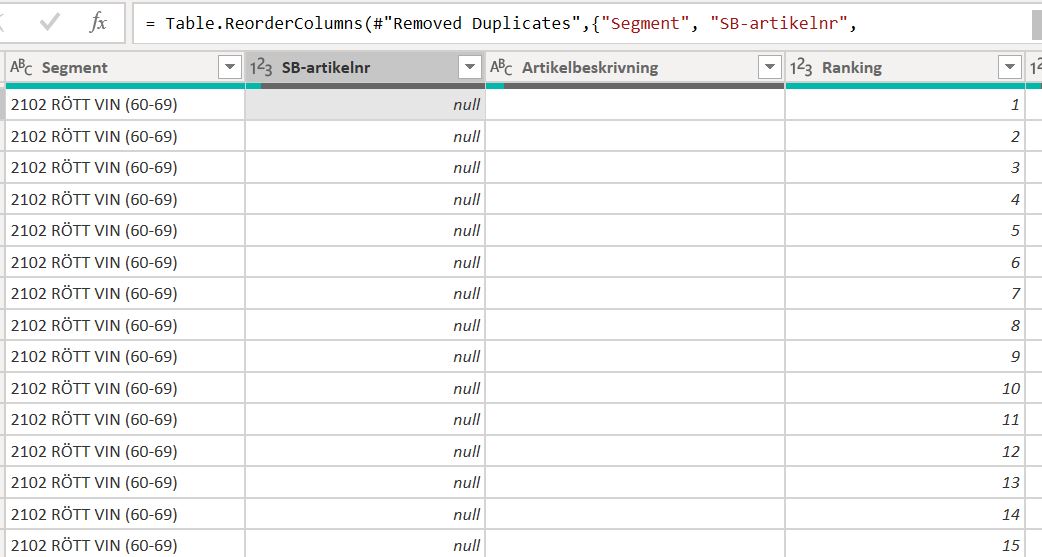Click the fx insert step icon
Viewport: 1042px width, 557px height.
click(98, 23)
